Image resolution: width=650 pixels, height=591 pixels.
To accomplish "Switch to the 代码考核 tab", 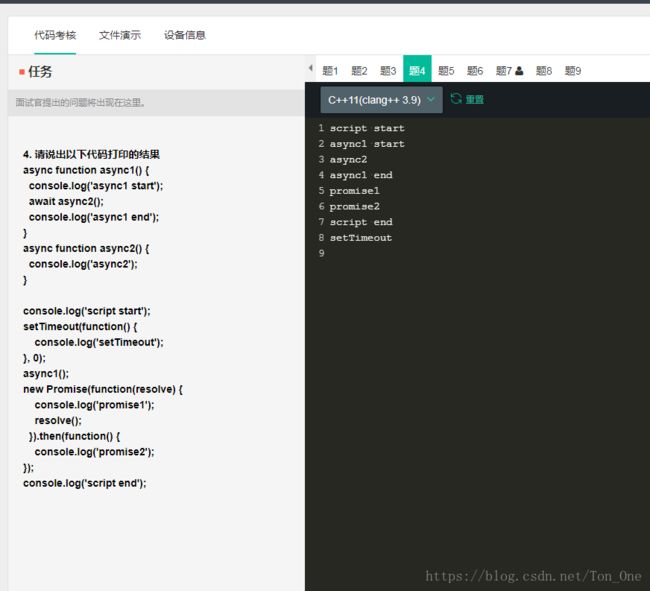I will (x=53, y=35).
